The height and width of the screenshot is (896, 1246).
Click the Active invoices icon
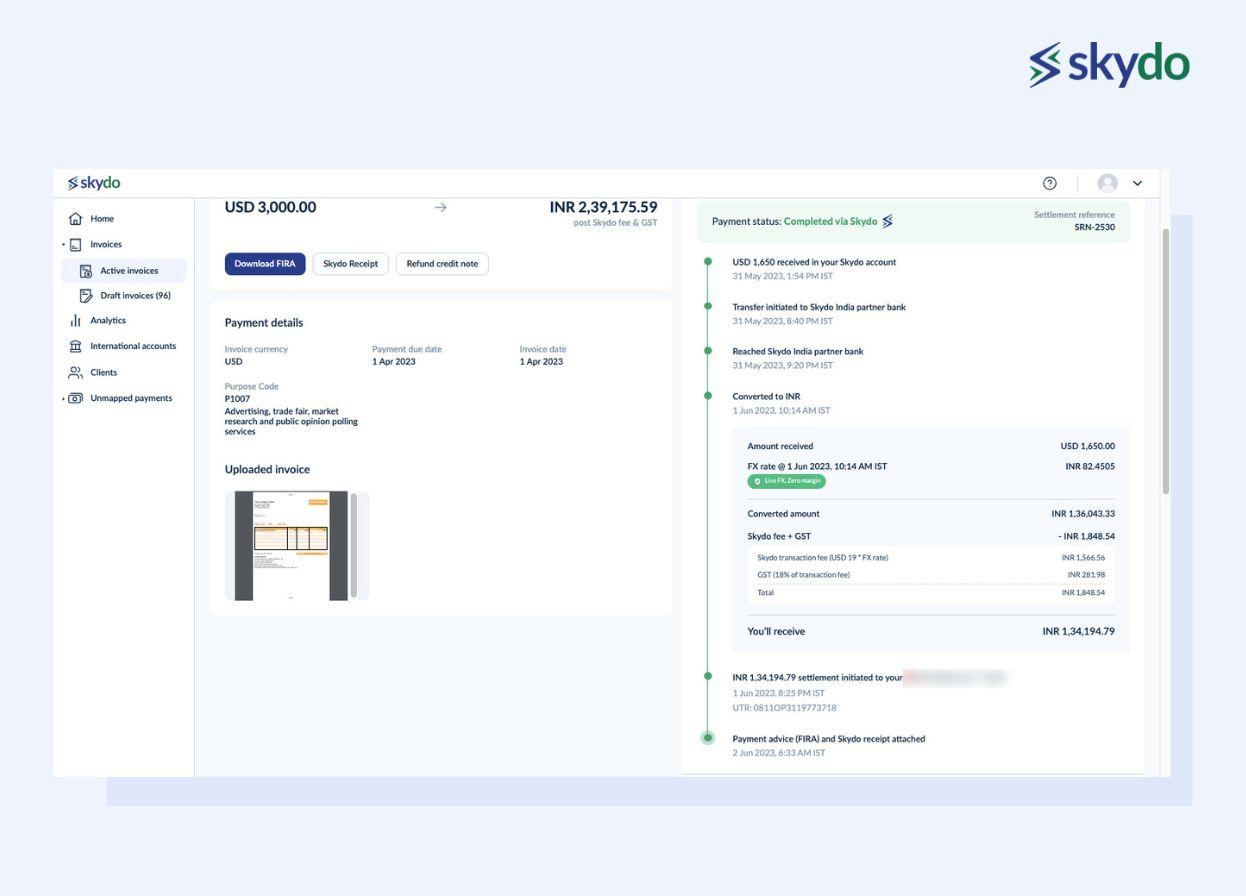point(85,271)
